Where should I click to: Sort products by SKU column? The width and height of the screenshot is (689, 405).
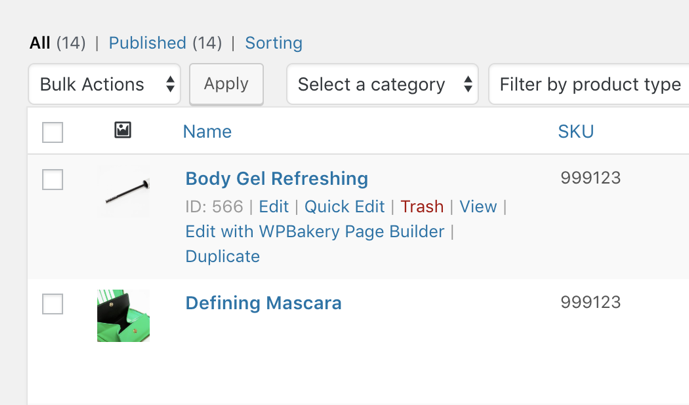coord(576,131)
